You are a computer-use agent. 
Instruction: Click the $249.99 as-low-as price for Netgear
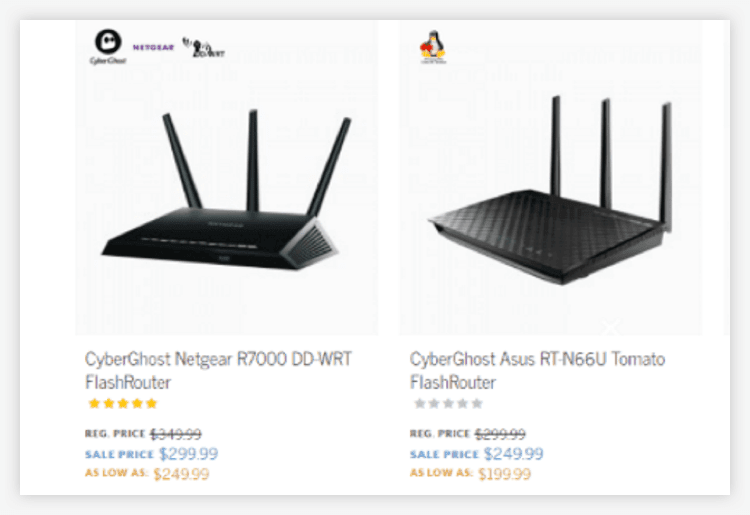tap(181, 474)
